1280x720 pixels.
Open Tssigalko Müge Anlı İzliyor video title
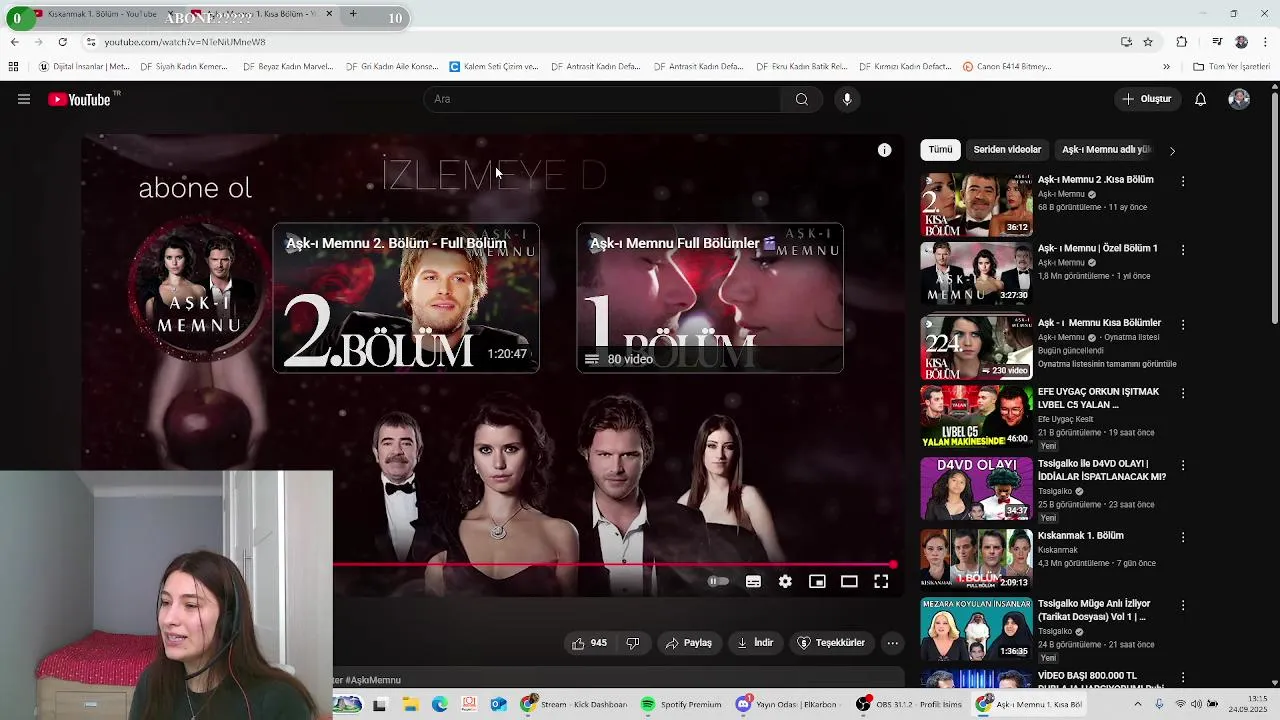click(1095, 610)
